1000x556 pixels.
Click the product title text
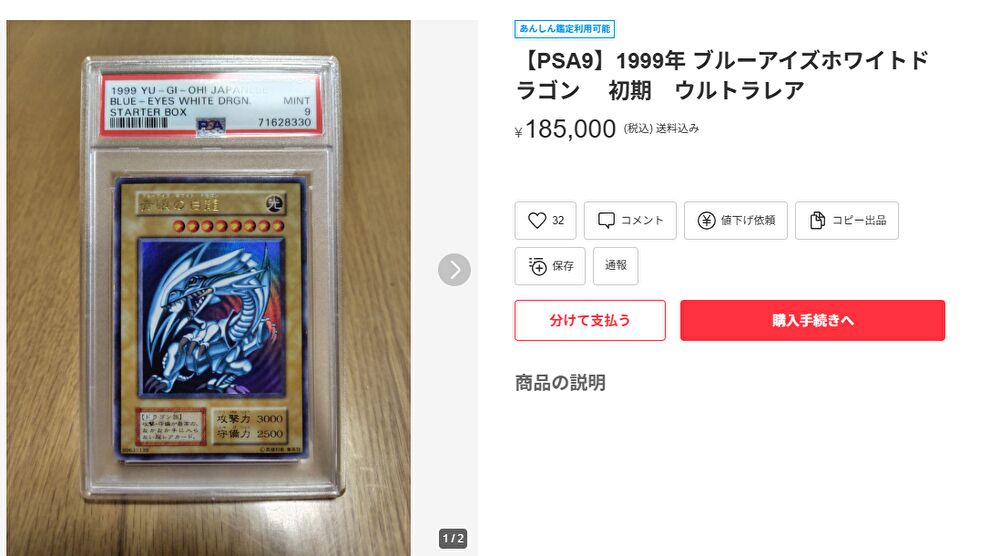coord(722,75)
